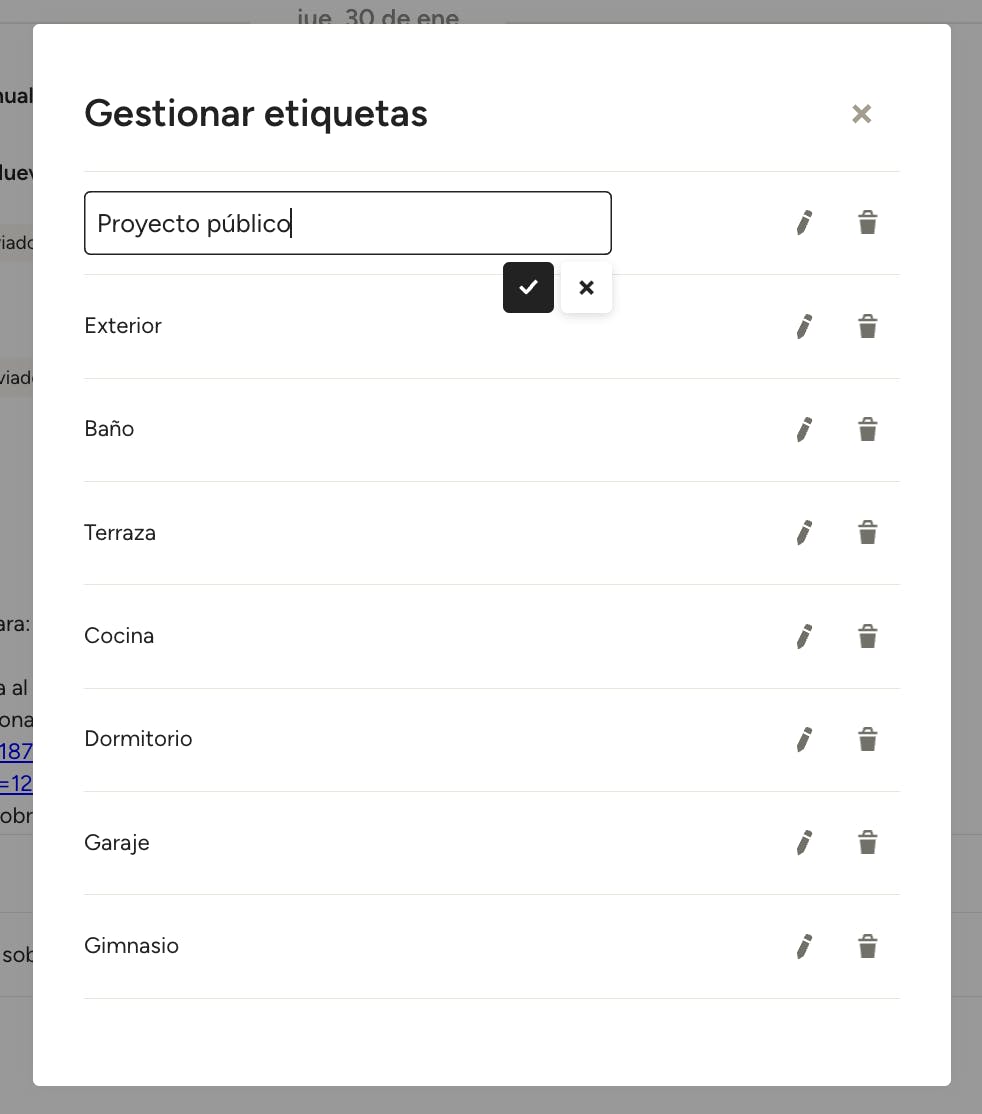982x1114 pixels.
Task: Cancel tag editing with the small X
Action: (x=586, y=288)
